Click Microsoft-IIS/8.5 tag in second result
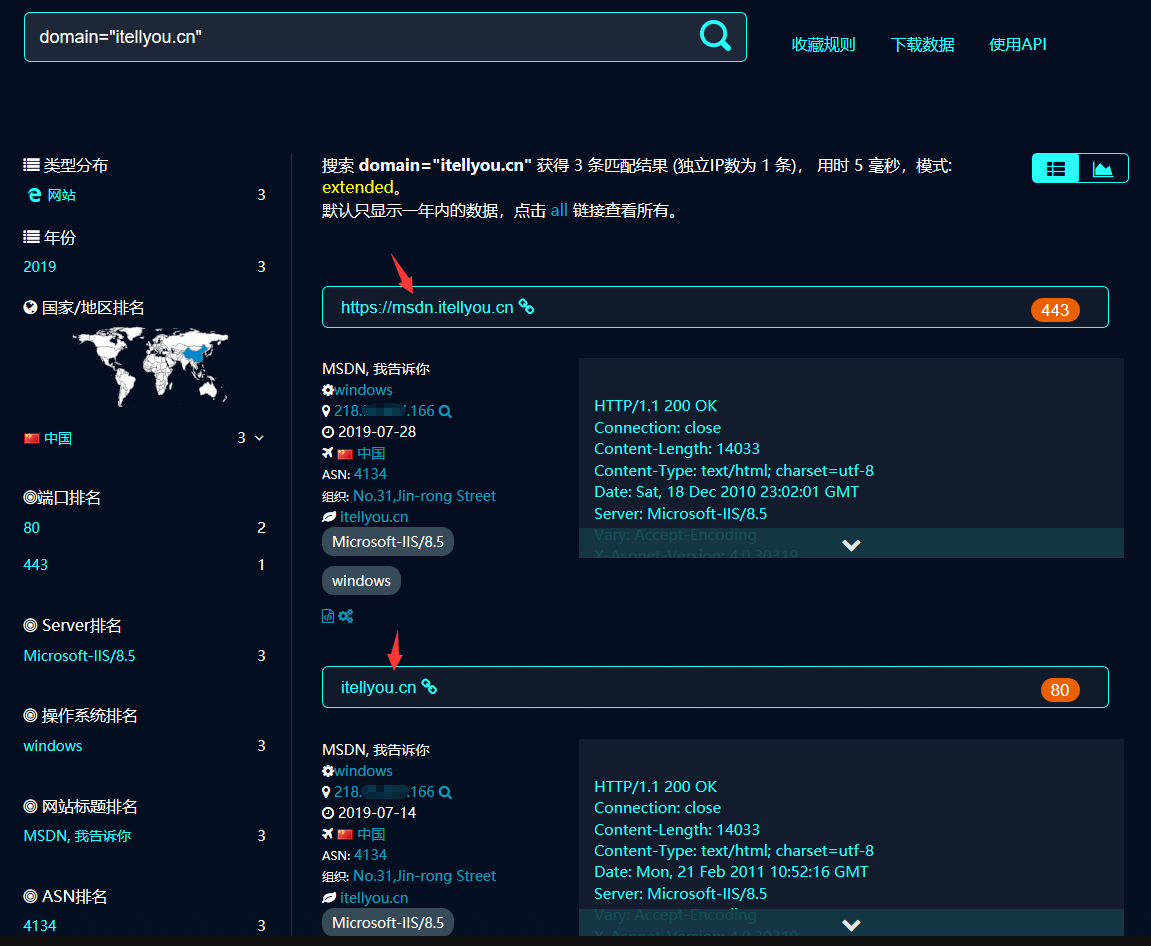The image size is (1151, 946). (x=388, y=923)
